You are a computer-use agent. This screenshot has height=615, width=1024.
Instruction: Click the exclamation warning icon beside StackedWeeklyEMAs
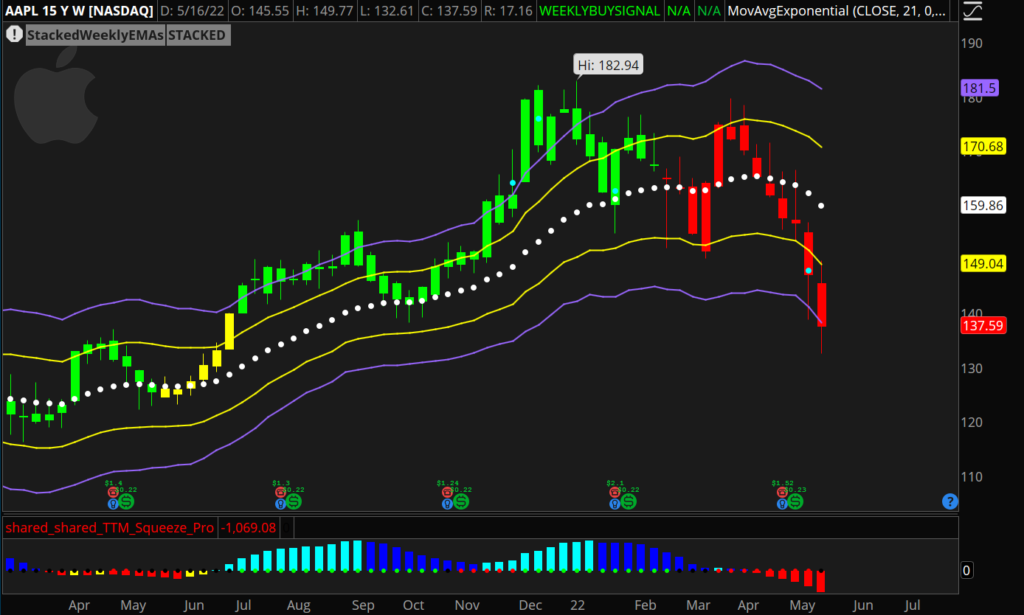[14, 35]
